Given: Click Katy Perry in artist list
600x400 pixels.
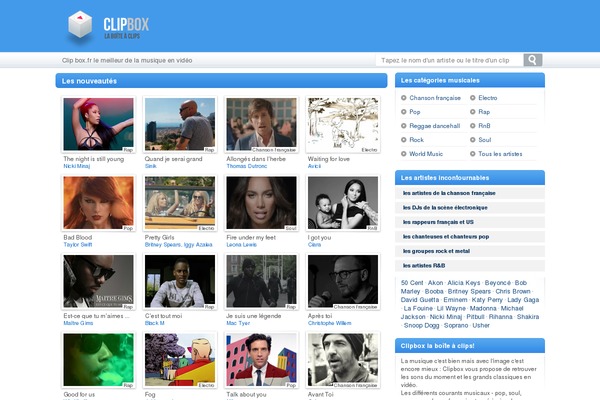Looking at the screenshot, I should (487, 300).
